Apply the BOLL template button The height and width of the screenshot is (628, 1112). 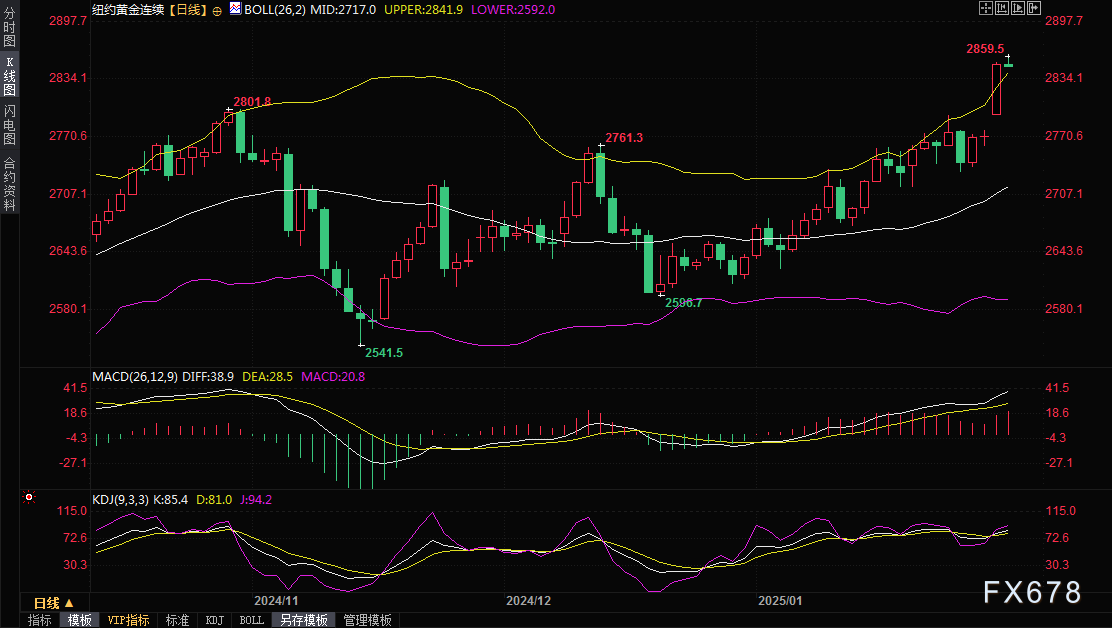point(251,620)
